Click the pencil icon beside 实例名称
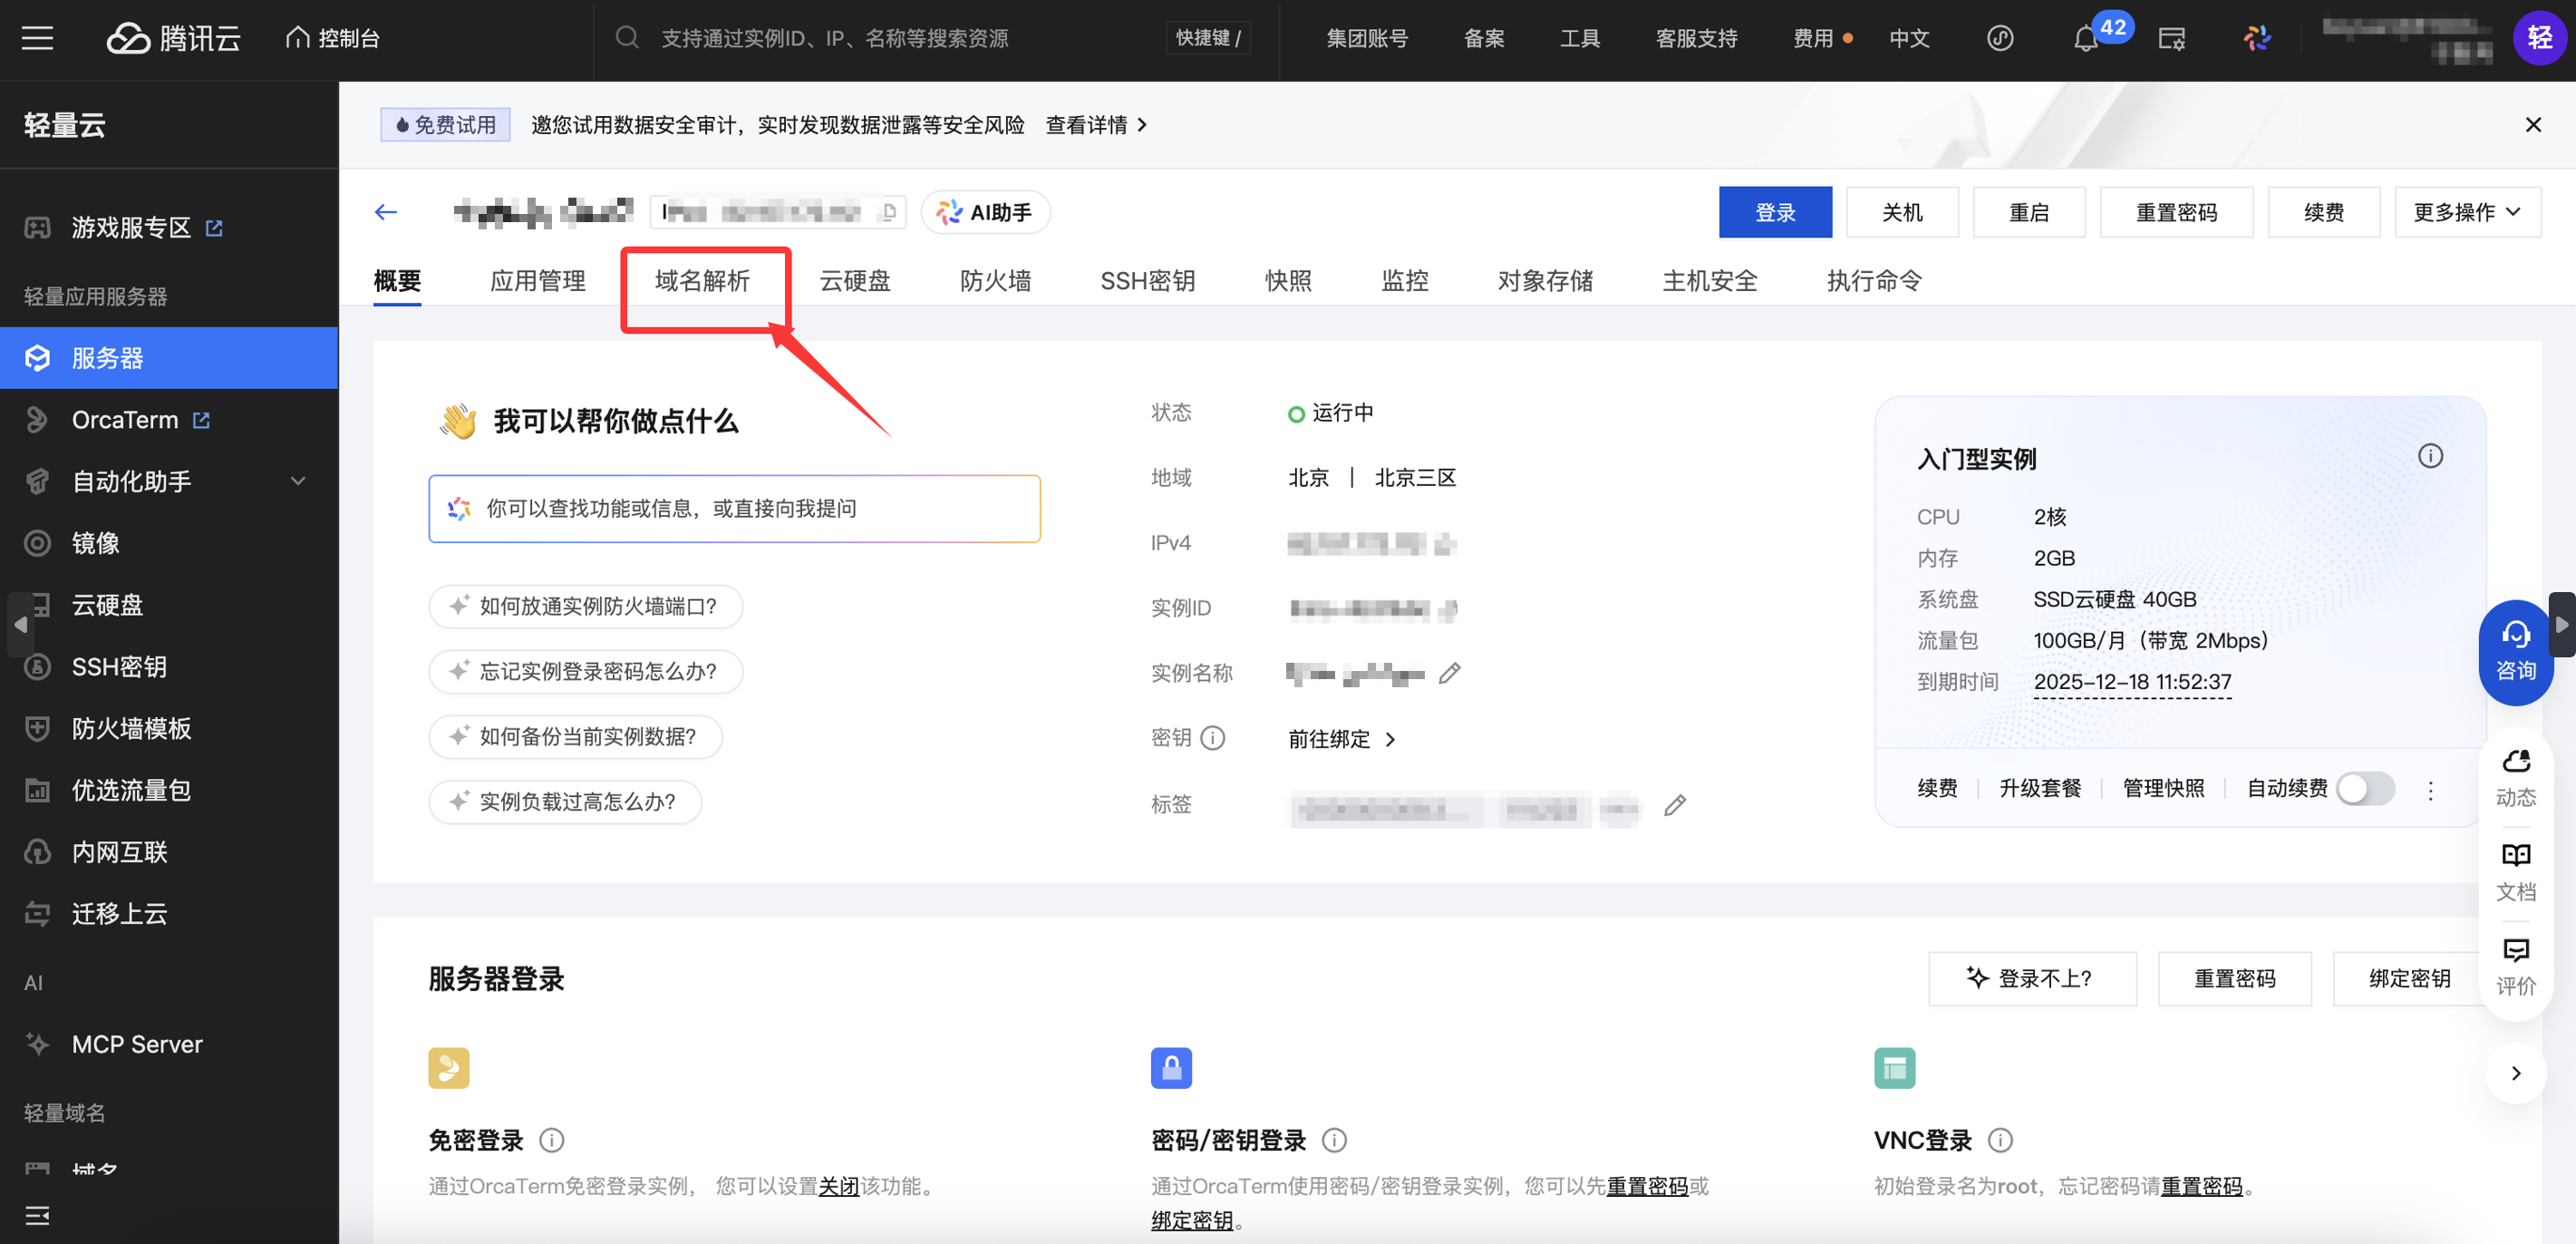This screenshot has width=2576, height=1244. [x=1449, y=674]
